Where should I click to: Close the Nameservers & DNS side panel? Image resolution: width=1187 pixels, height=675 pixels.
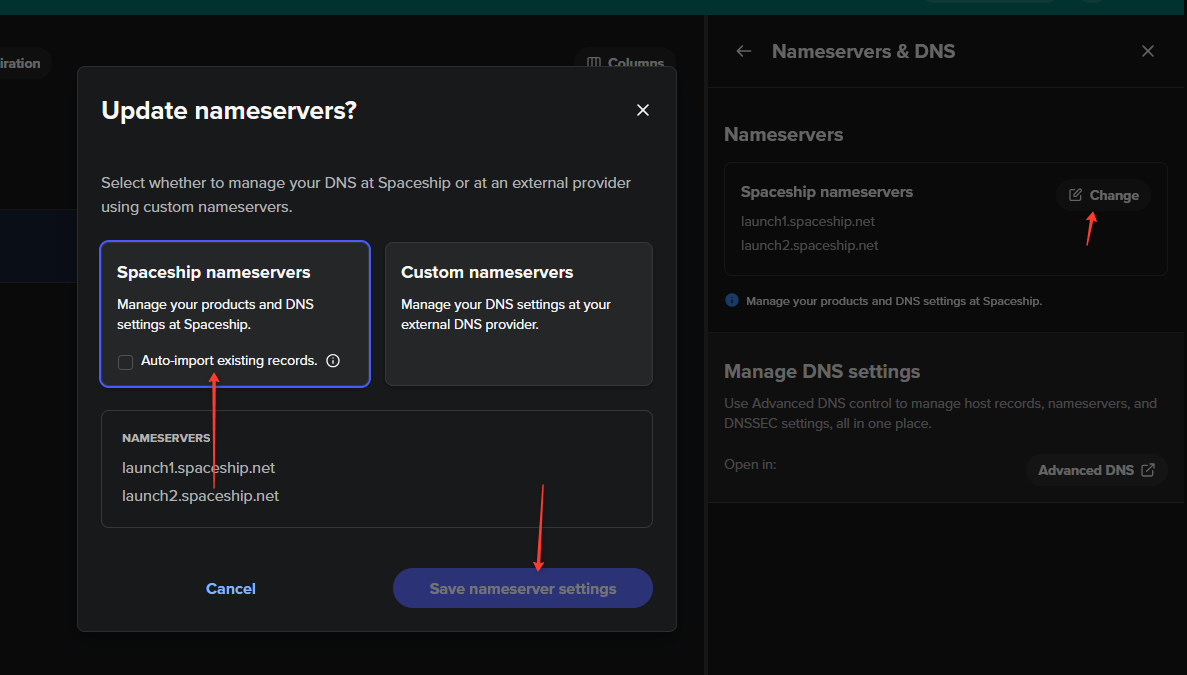click(x=1148, y=51)
